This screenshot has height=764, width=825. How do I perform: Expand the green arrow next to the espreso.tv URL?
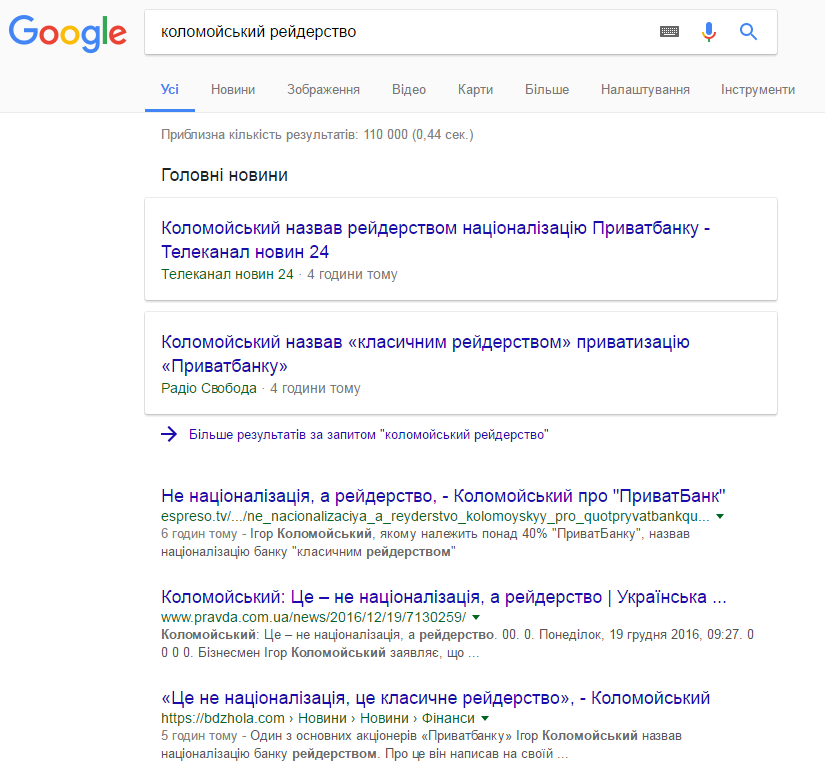click(x=720, y=516)
